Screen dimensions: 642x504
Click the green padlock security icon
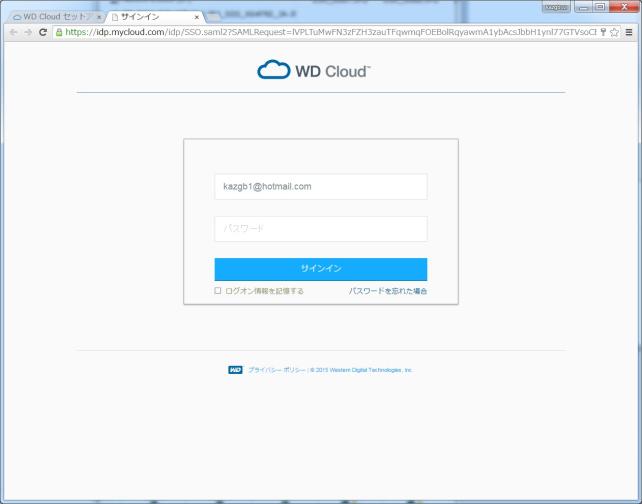pyautogui.click(x=59, y=32)
